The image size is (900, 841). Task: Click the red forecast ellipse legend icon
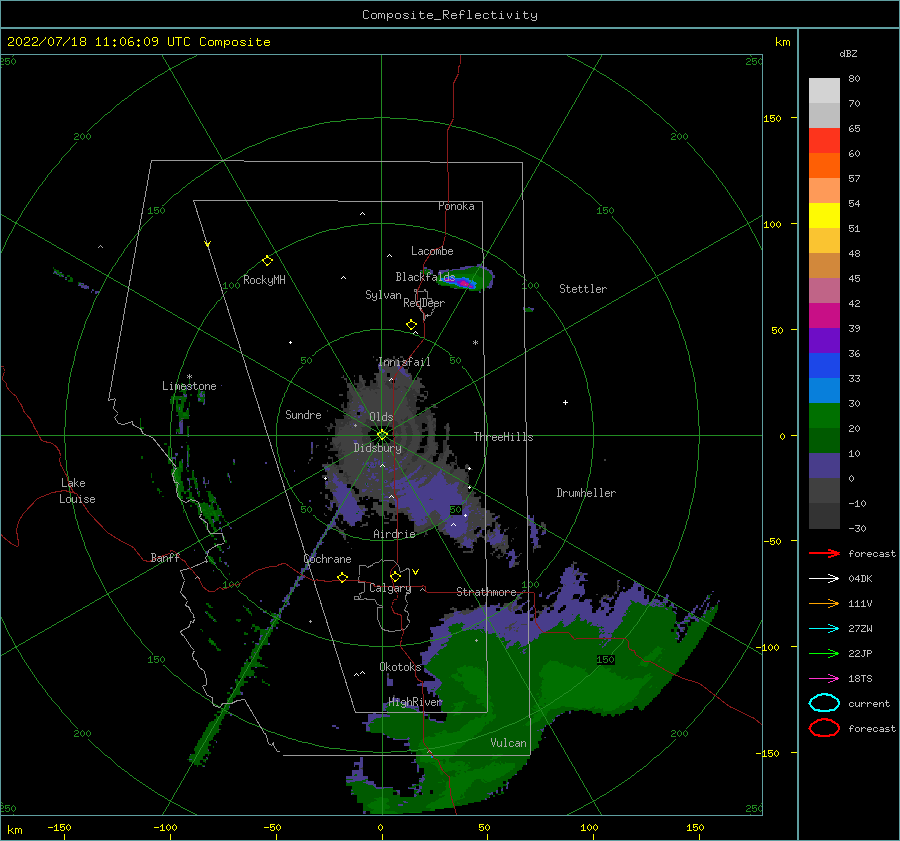(x=824, y=728)
